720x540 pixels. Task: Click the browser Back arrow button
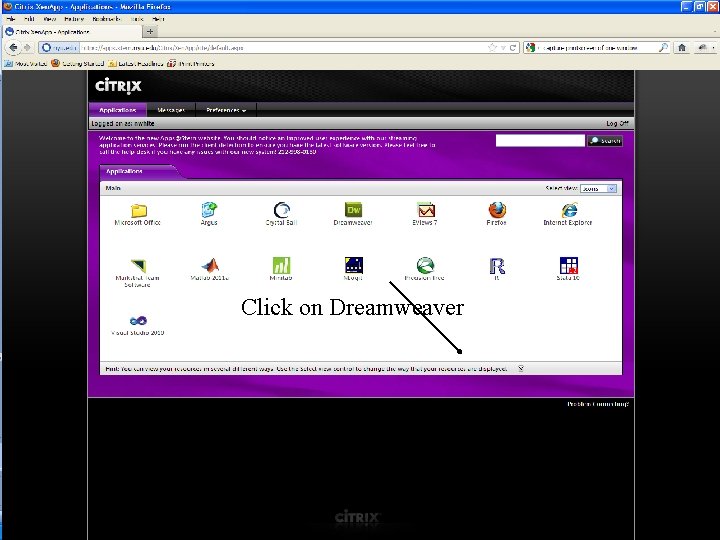coord(13,47)
